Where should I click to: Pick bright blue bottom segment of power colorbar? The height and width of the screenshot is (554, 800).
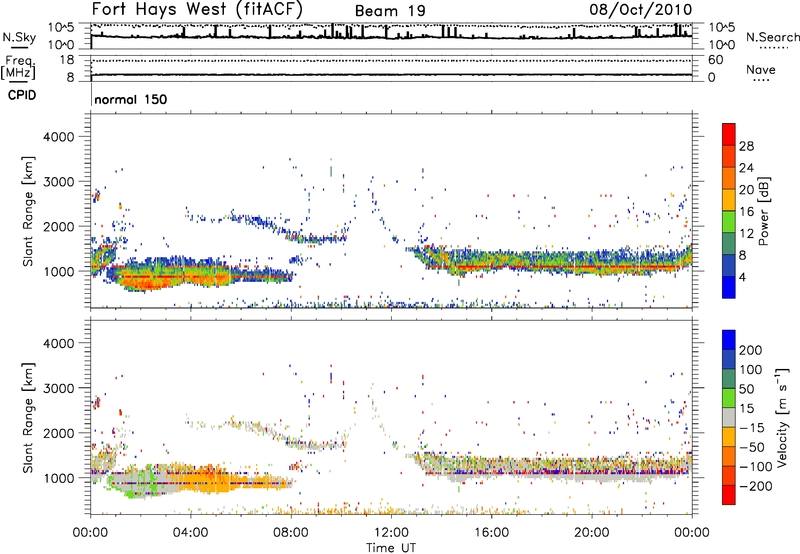coord(729,287)
